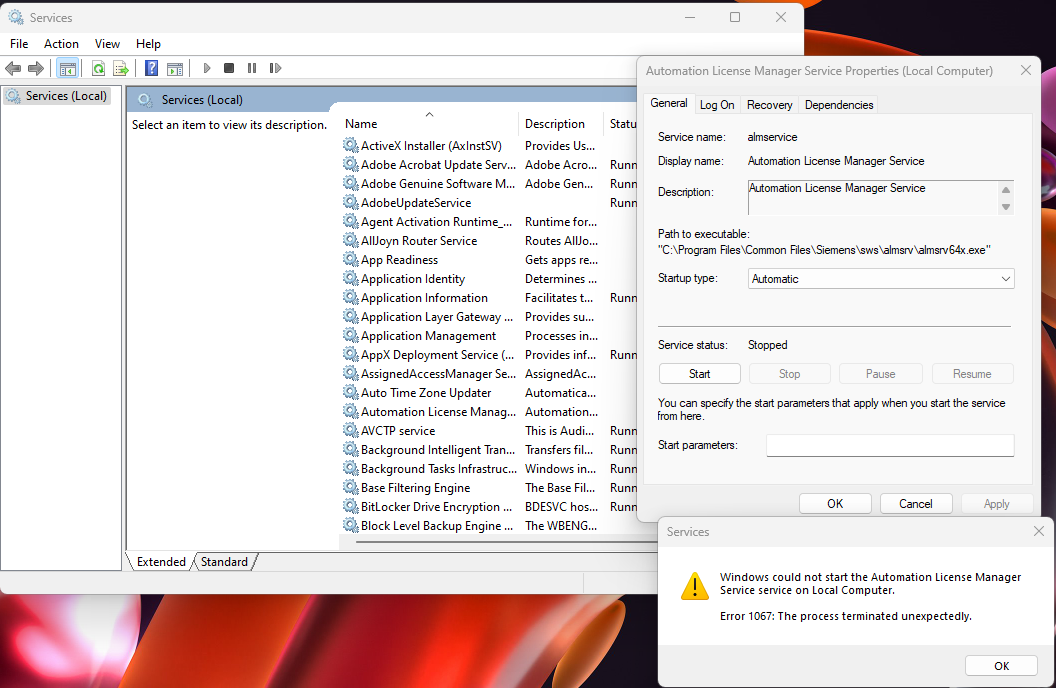
Task: Click the Stop Service square icon
Action: click(229, 68)
